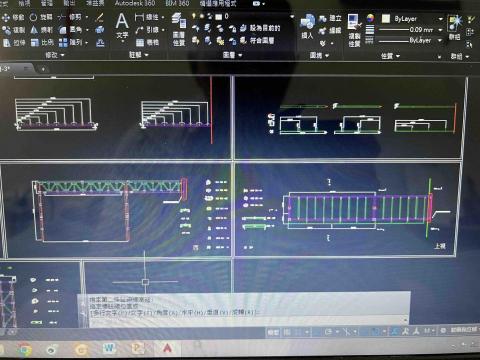Open the 0.09 mm lineweight dropdown

440,30
